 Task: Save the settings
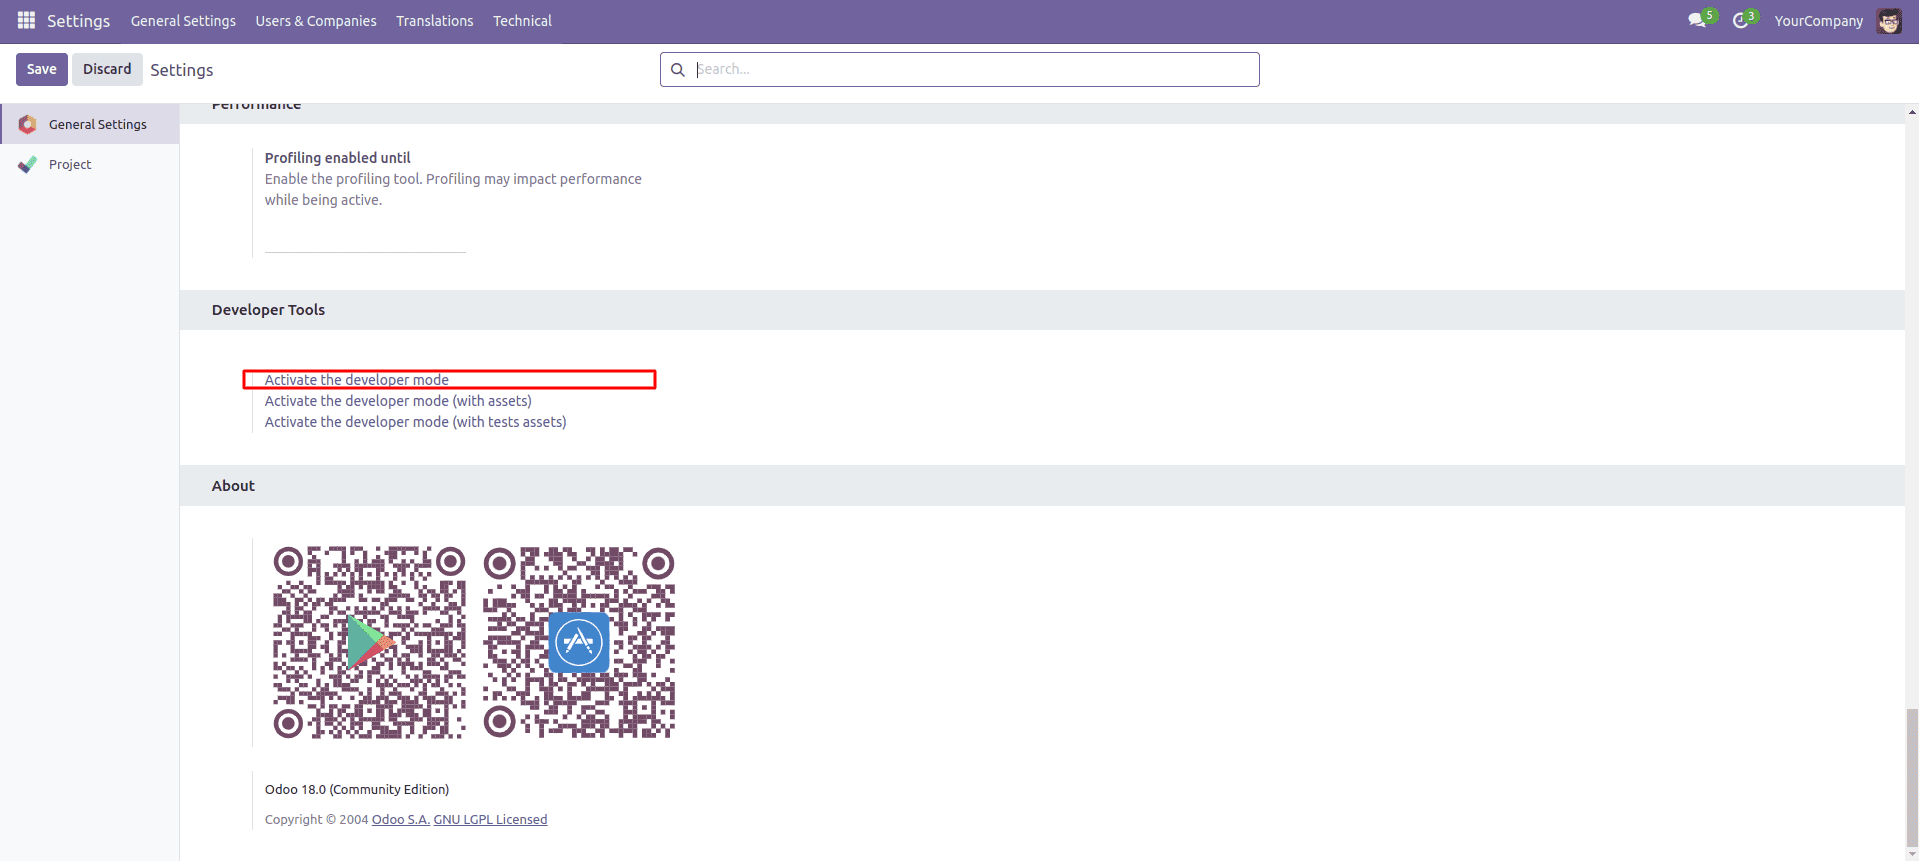point(42,69)
